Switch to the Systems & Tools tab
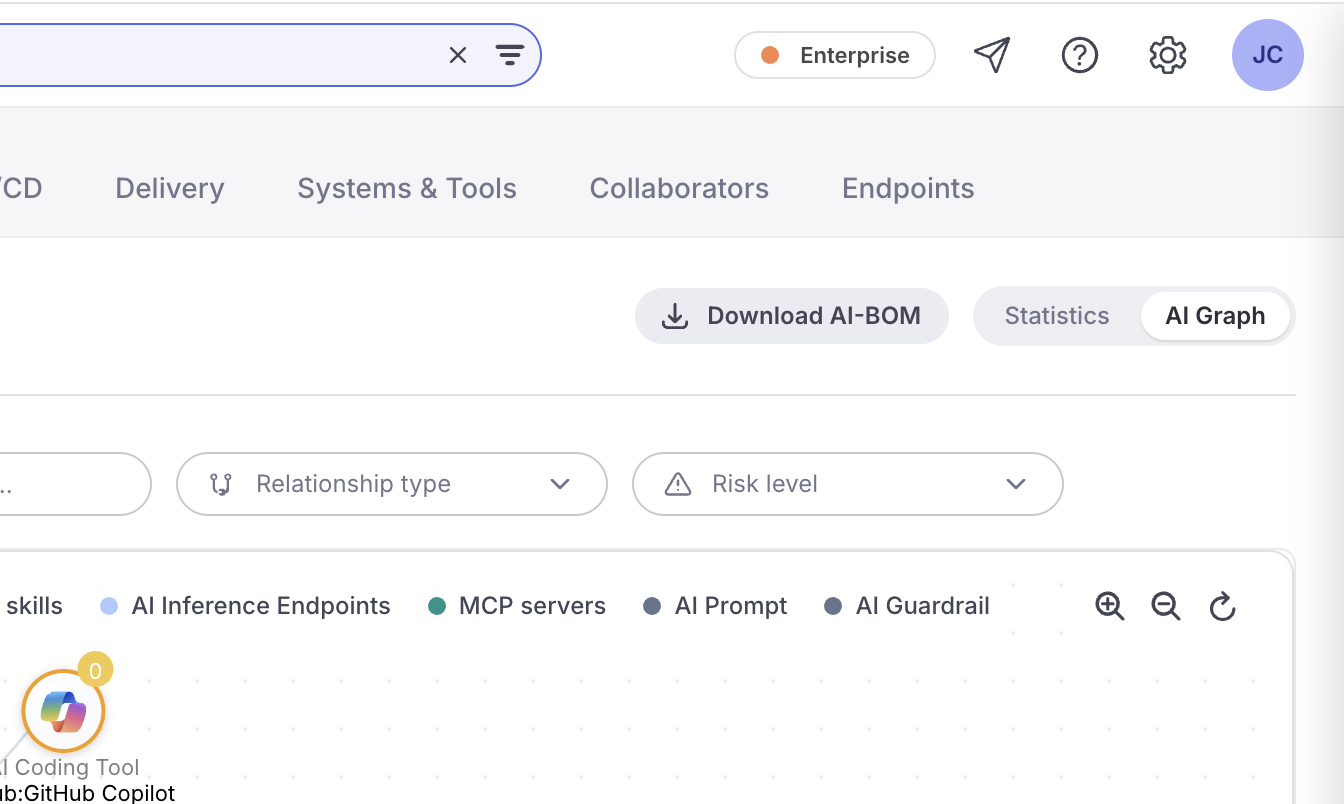The height and width of the screenshot is (804, 1344). 407,188
